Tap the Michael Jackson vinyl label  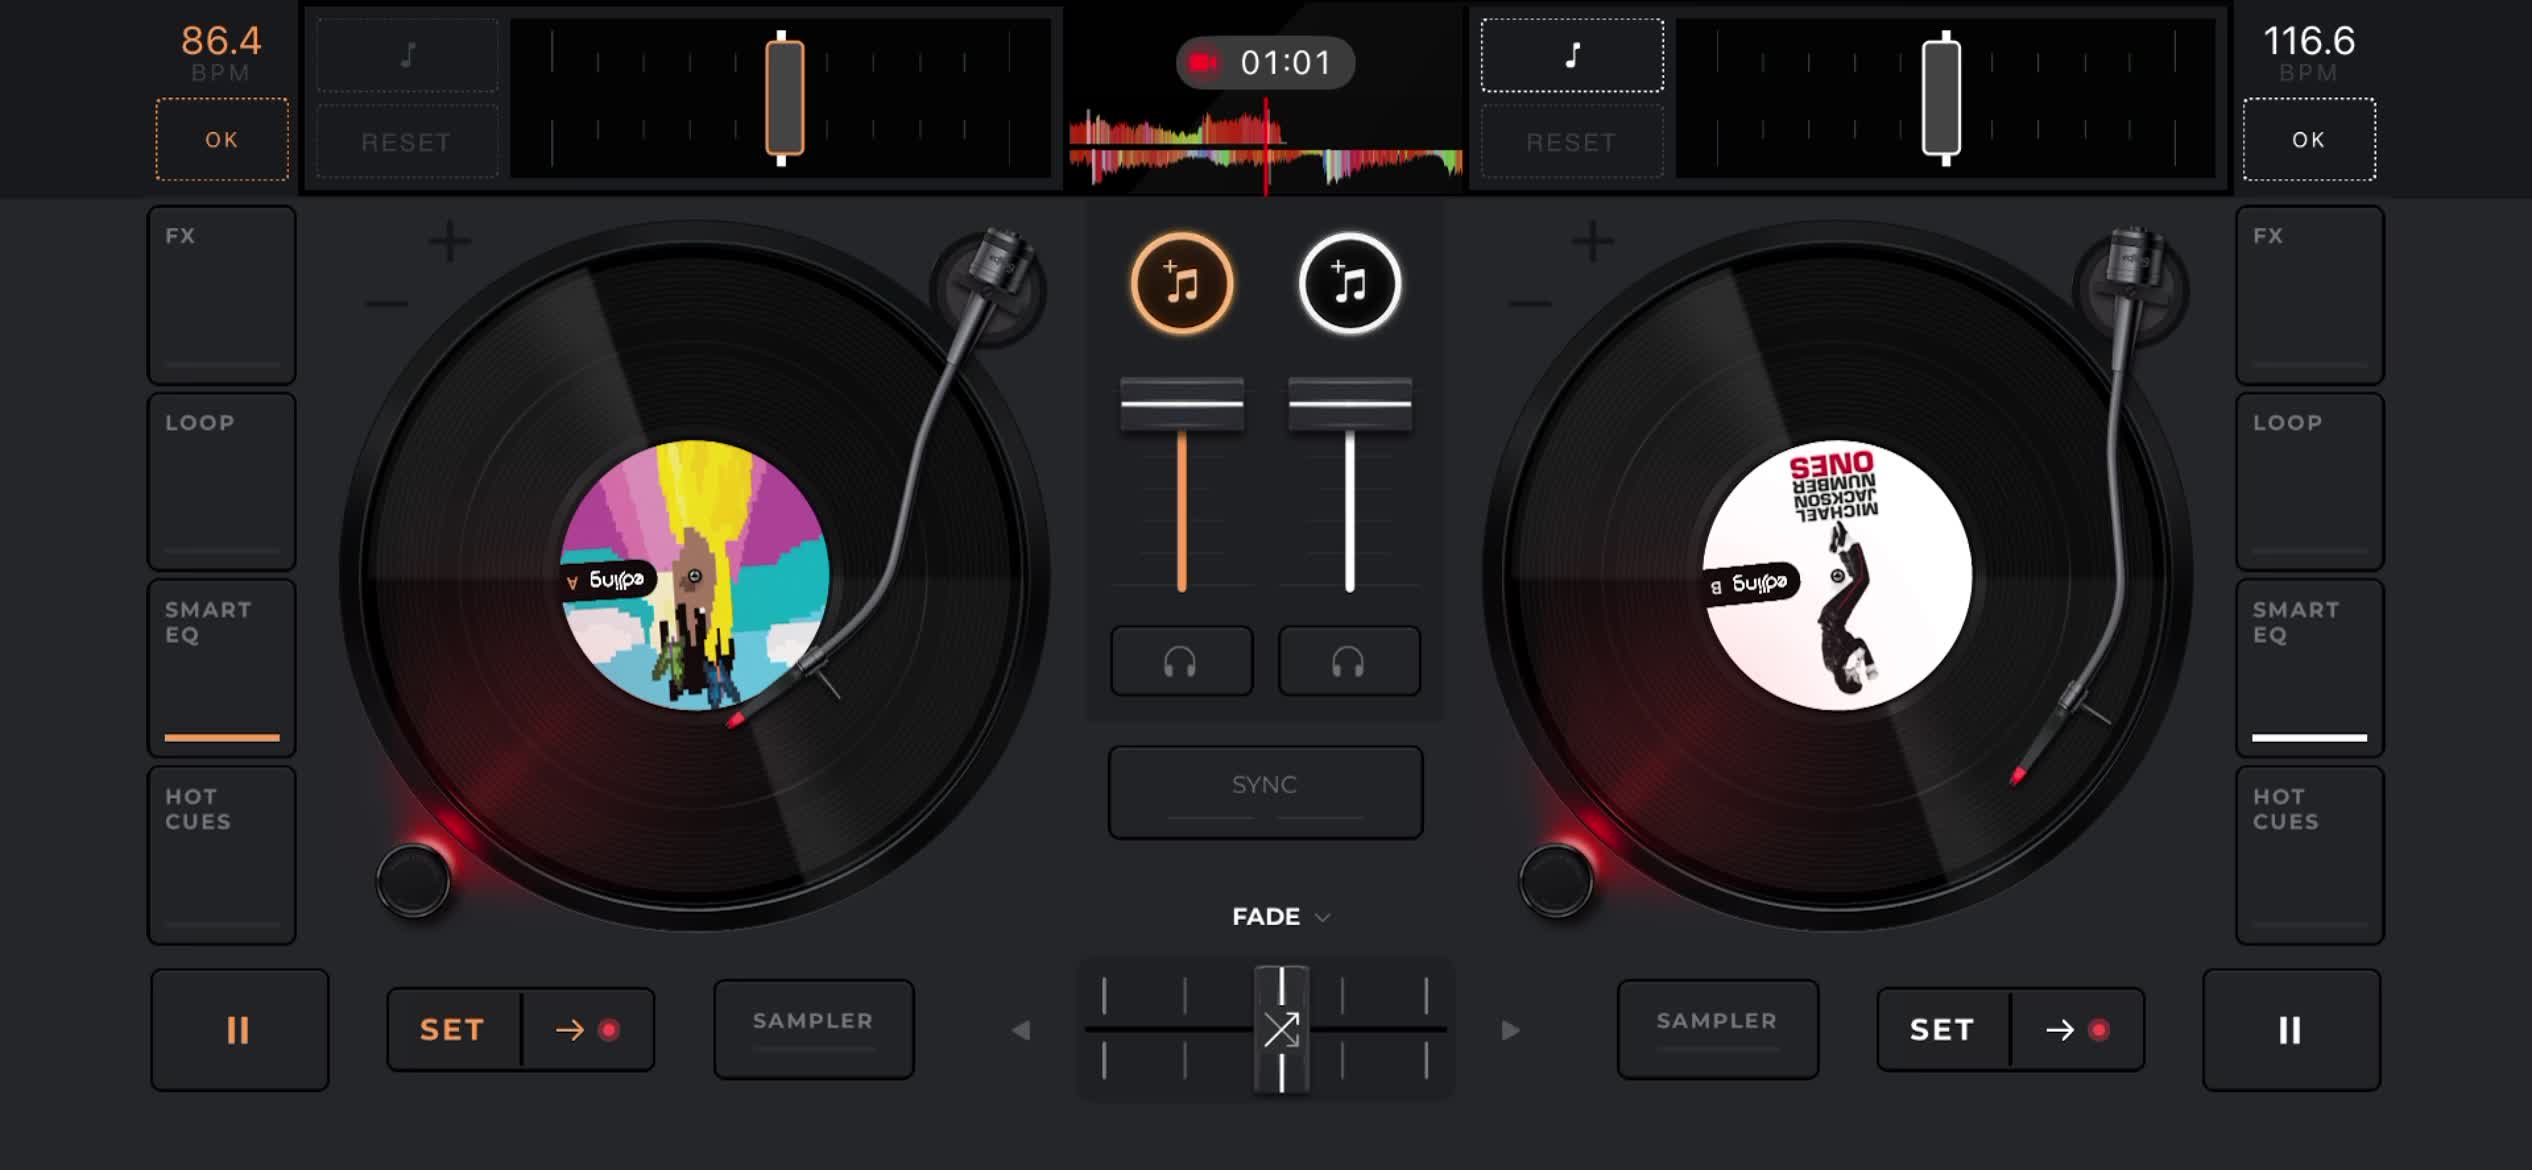(1837, 576)
